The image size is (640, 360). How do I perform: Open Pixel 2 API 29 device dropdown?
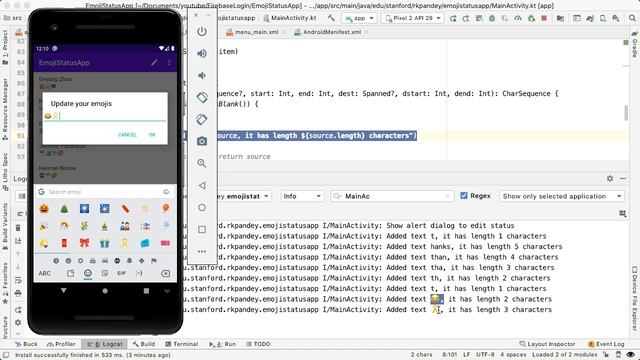coord(413,18)
